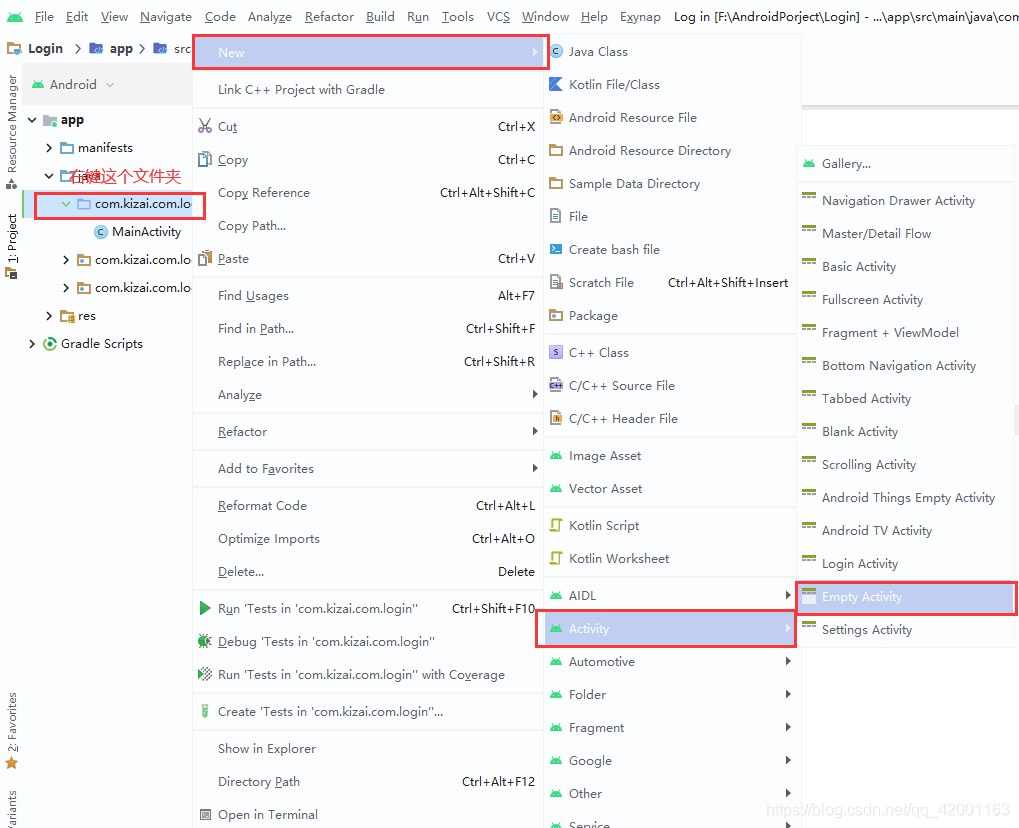The image size is (1019, 828).
Task: Click the Kotlin Script icon
Action: (x=556, y=525)
